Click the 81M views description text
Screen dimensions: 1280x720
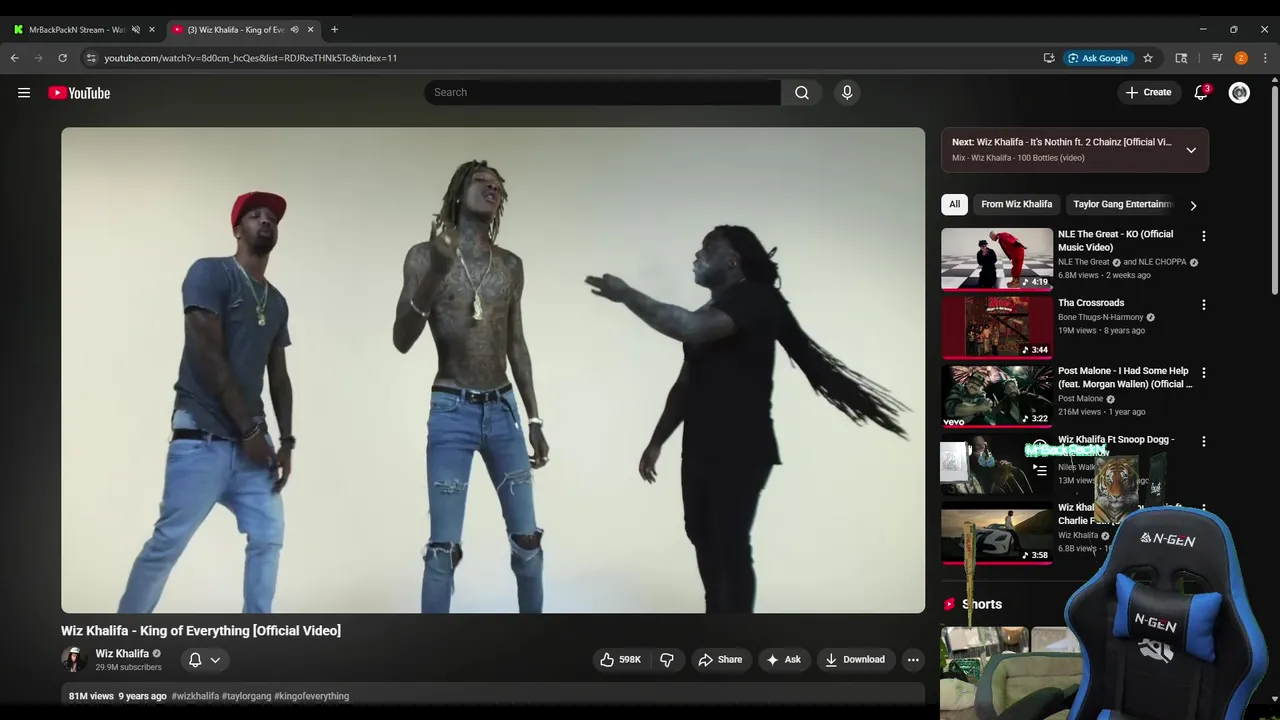click(91, 696)
